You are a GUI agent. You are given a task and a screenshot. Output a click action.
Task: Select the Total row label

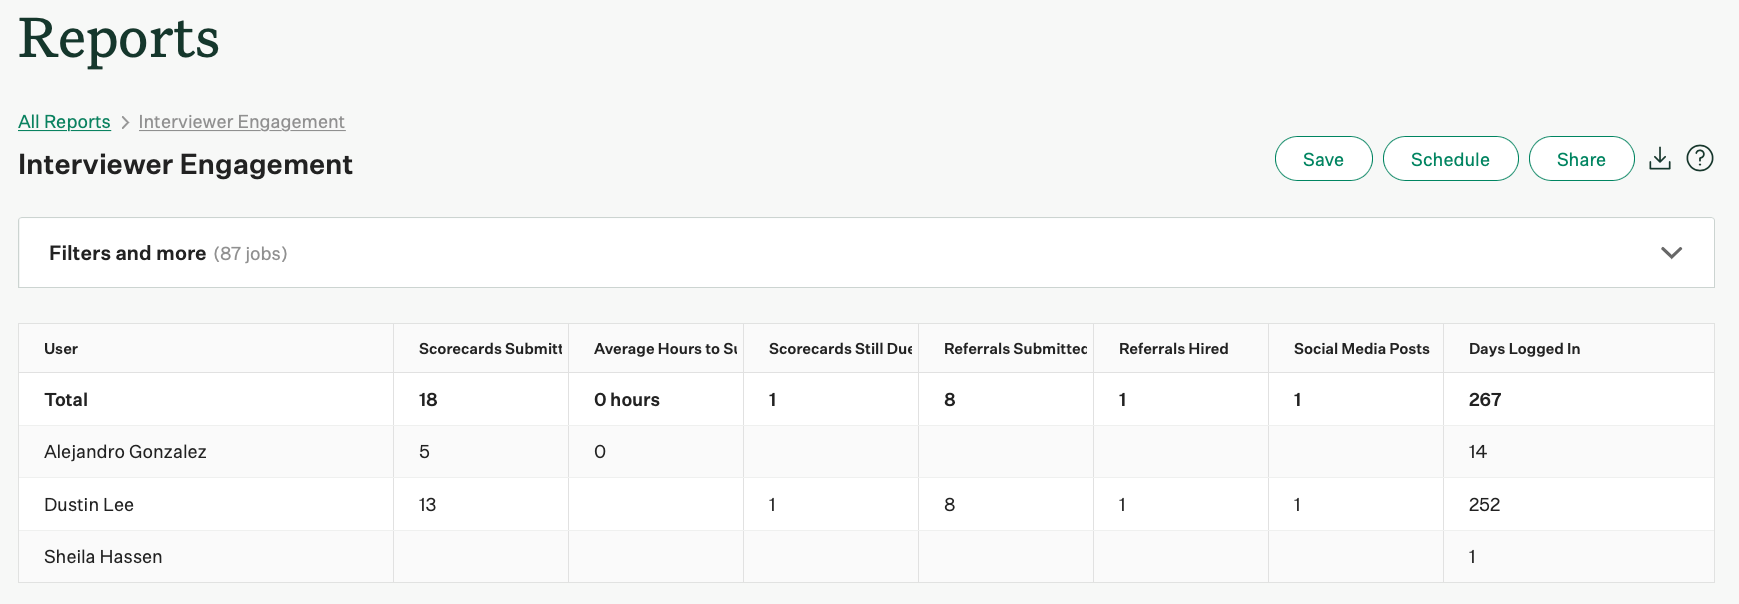(x=66, y=400)
